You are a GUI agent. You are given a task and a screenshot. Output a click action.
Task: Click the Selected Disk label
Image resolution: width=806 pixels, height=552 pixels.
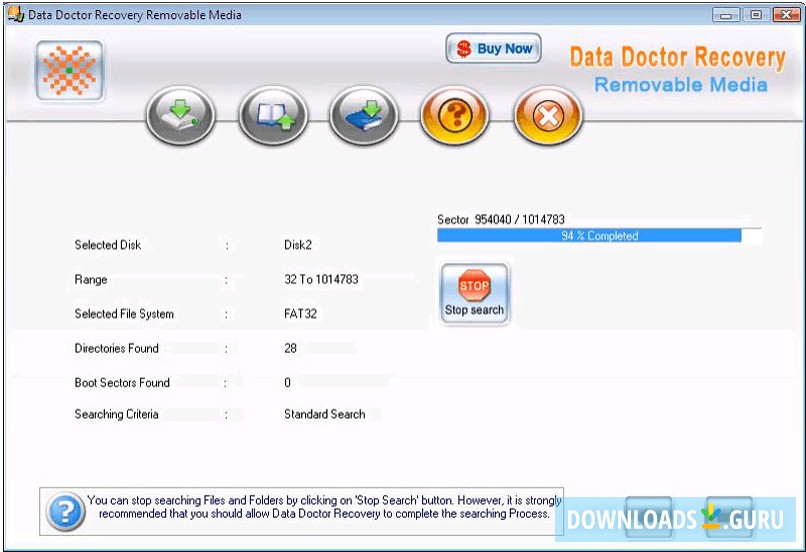(107, 245)
